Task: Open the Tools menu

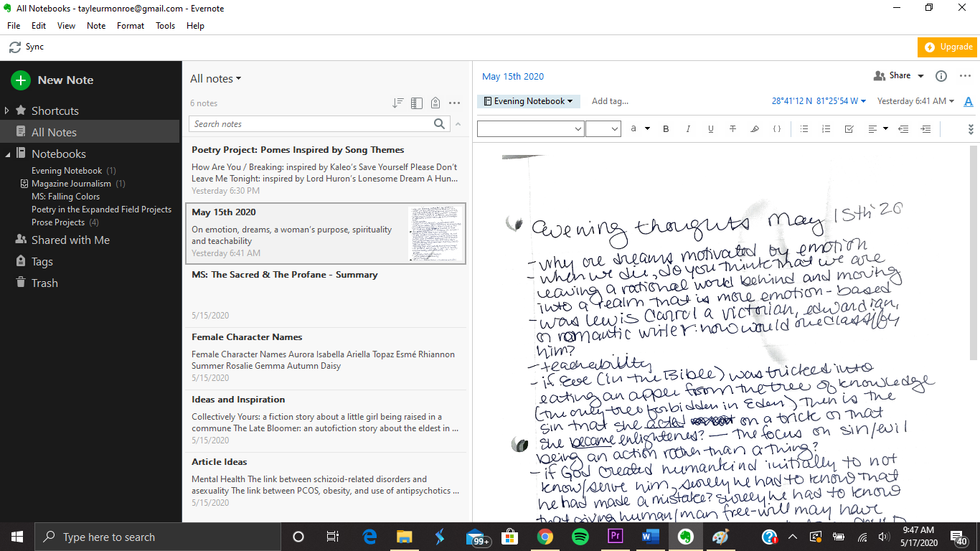Action: tap(165, 25)
